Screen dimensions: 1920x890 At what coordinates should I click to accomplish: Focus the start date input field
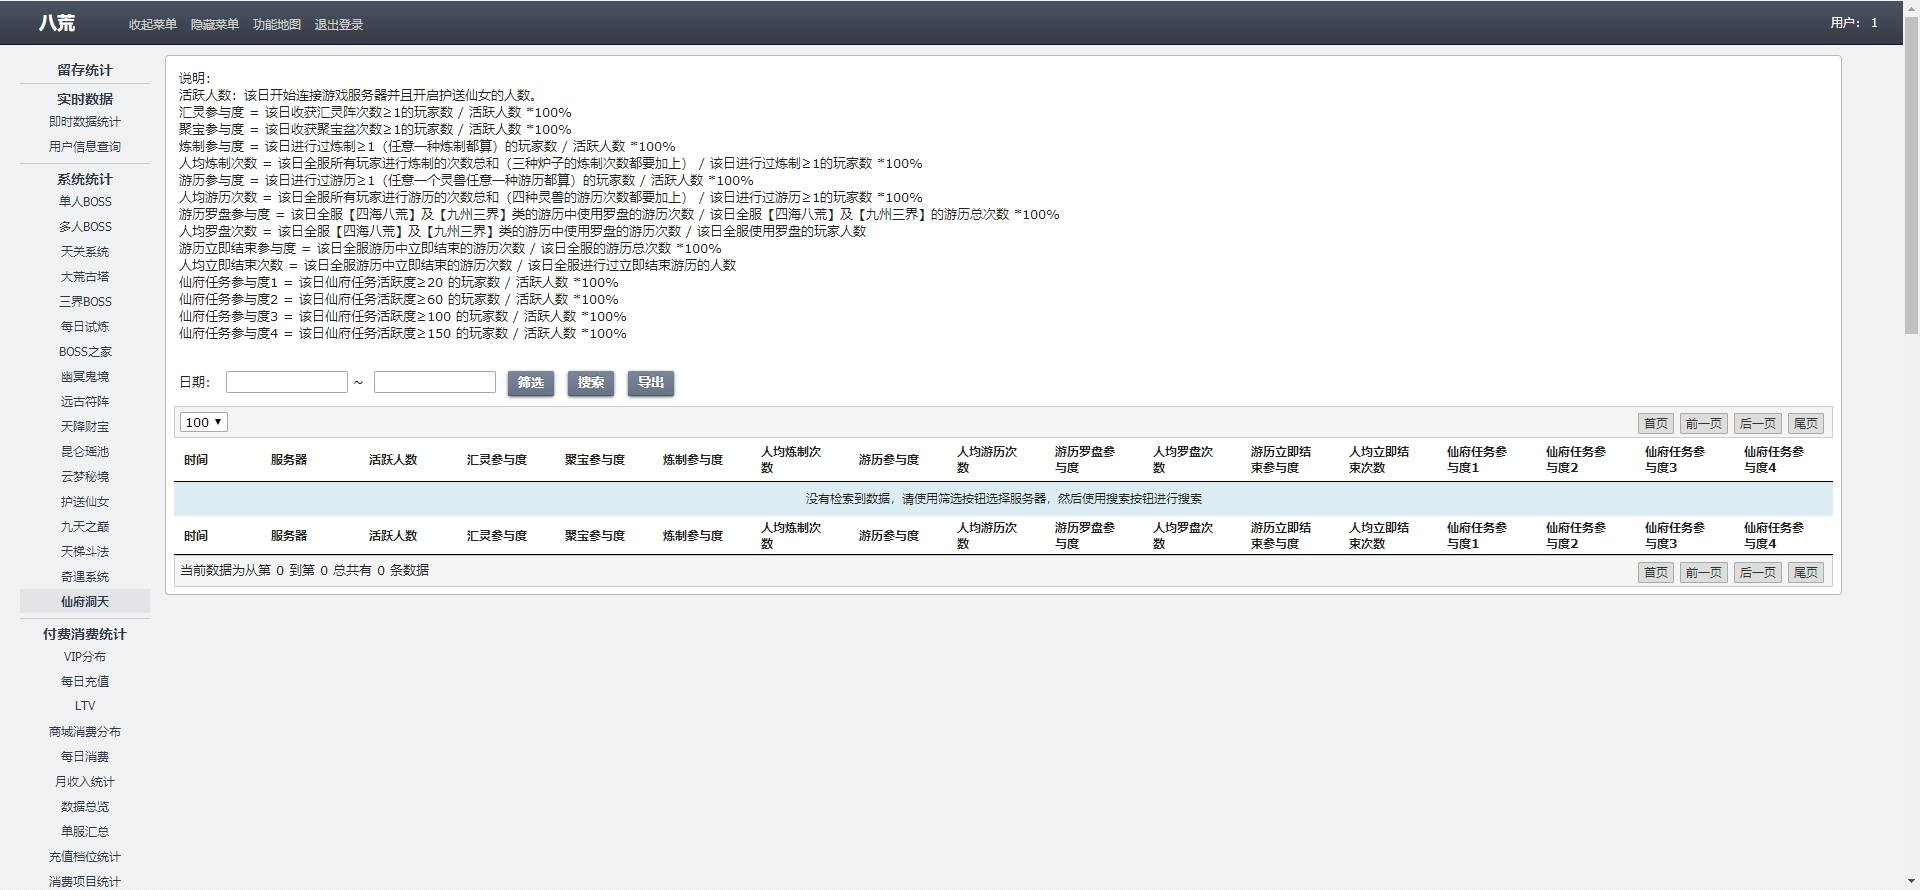(287, 382)
